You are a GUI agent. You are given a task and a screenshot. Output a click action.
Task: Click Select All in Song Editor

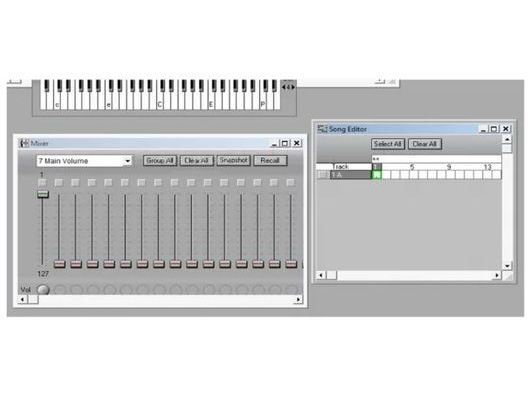point(388,144)
